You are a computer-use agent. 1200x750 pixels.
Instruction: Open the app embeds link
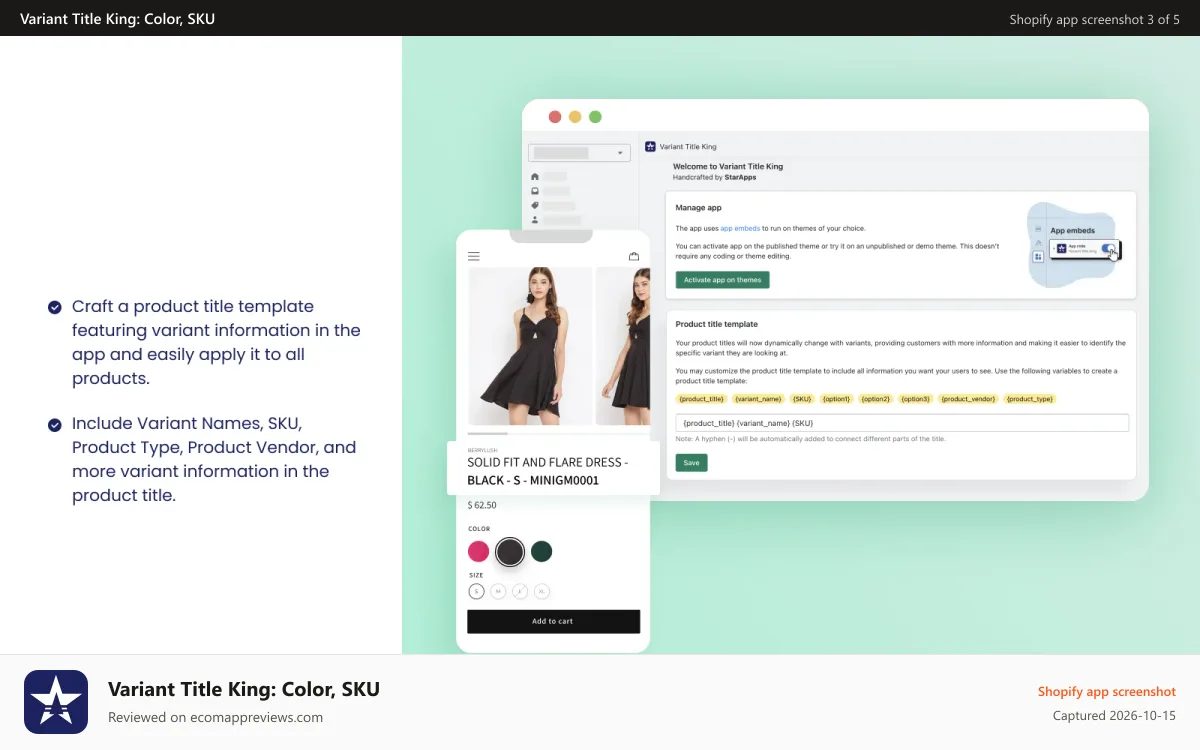click(x=740, y=229)
